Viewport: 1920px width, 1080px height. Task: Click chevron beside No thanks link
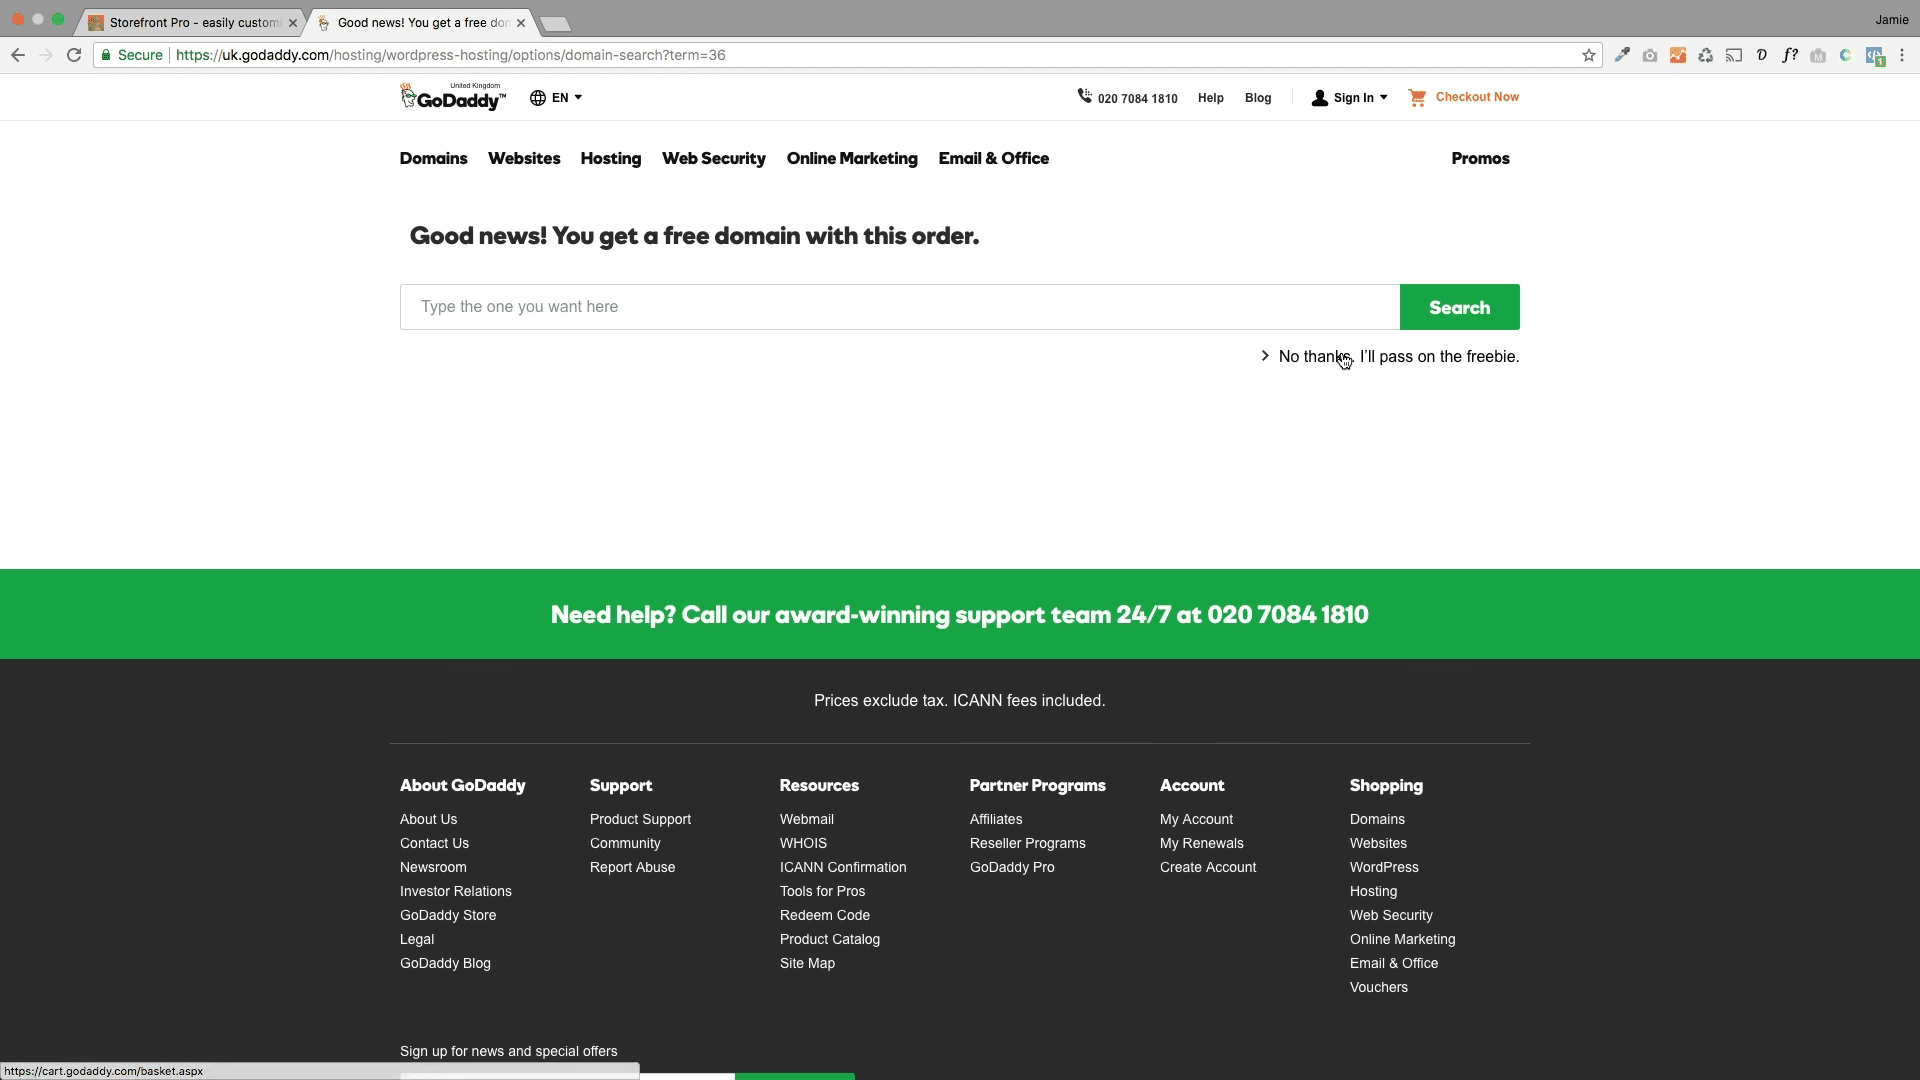click(1265, 356)
